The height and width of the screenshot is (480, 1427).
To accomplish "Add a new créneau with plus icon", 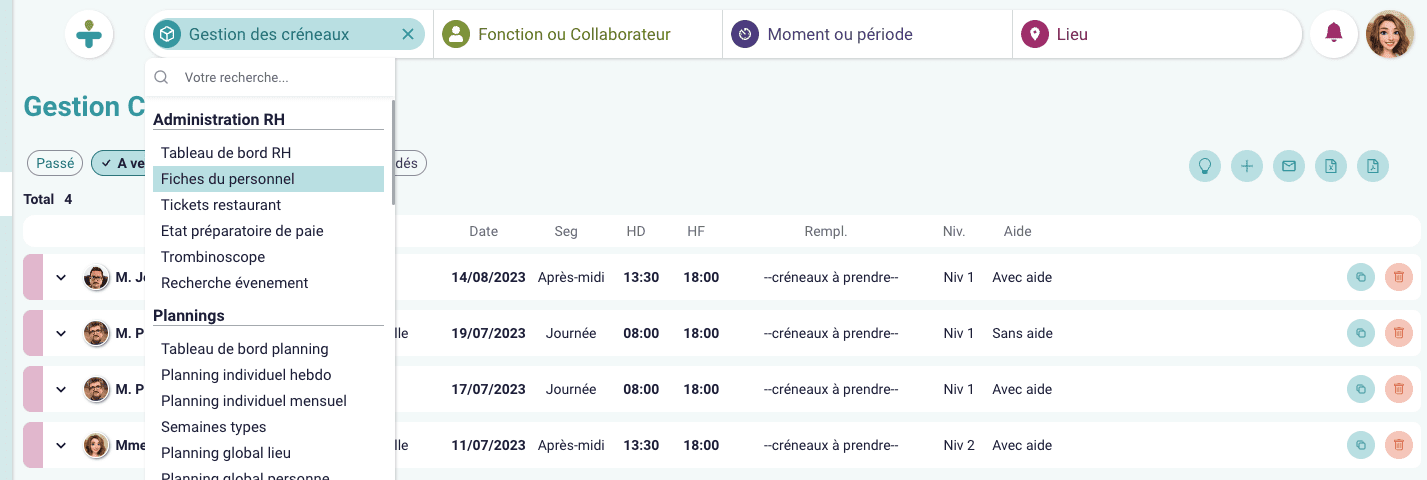I will point(1247,166).
